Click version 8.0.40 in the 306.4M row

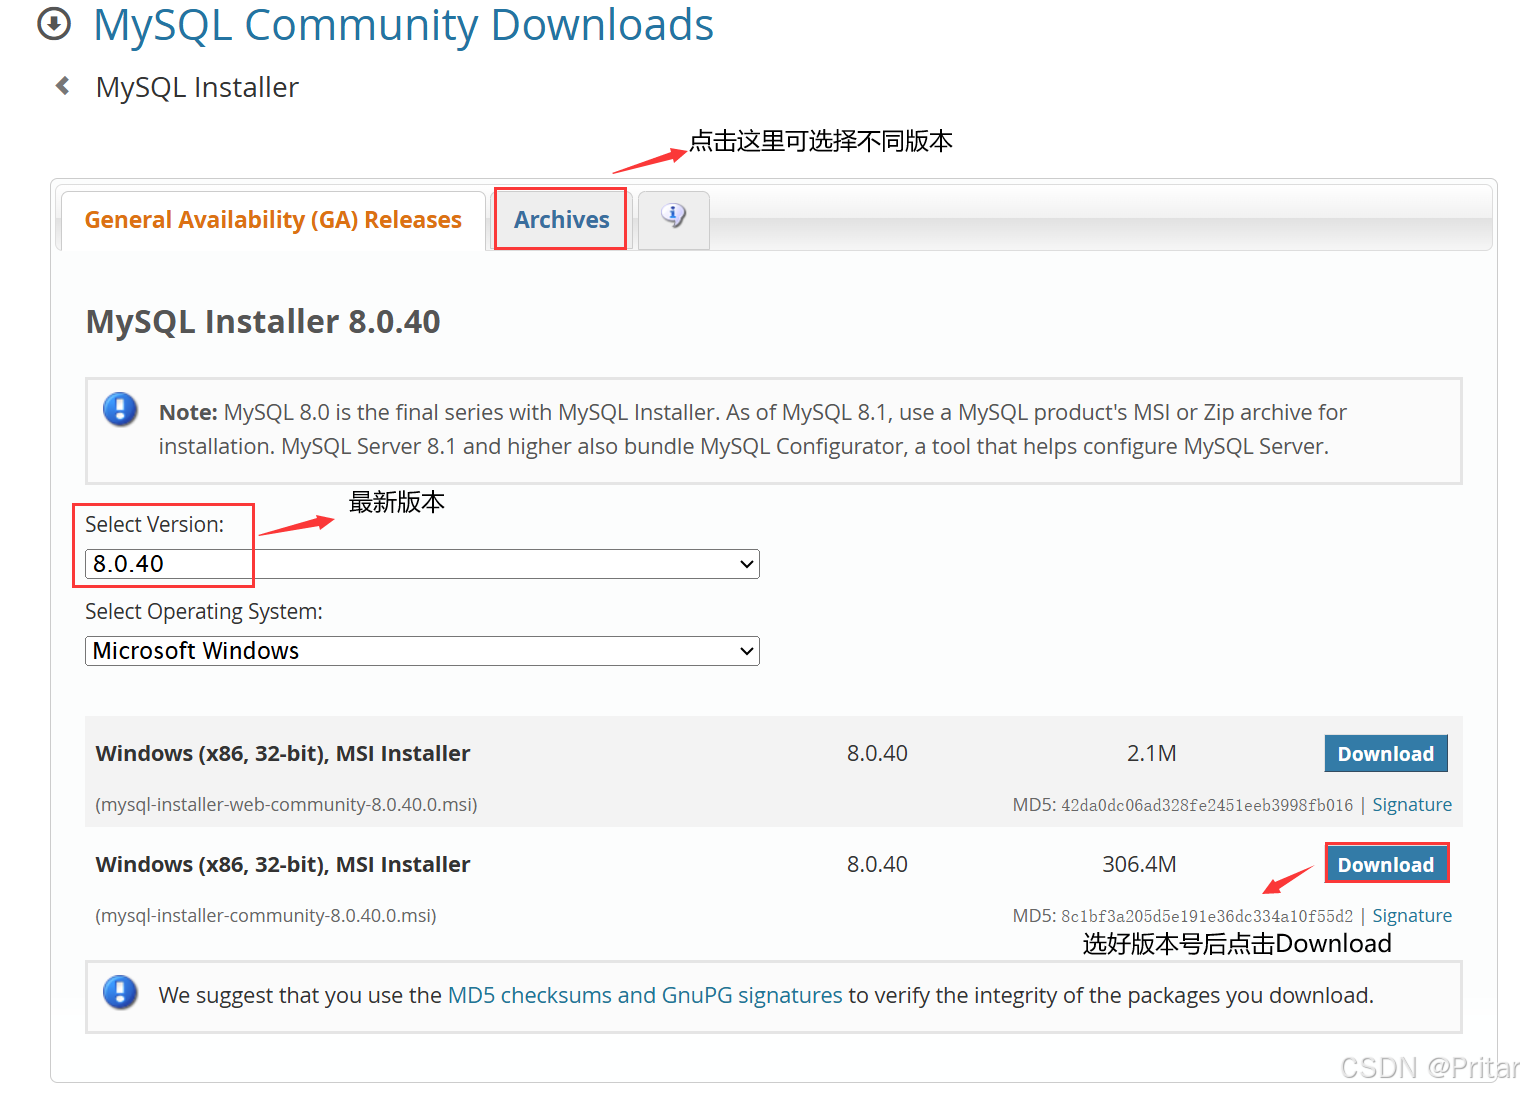877,865
